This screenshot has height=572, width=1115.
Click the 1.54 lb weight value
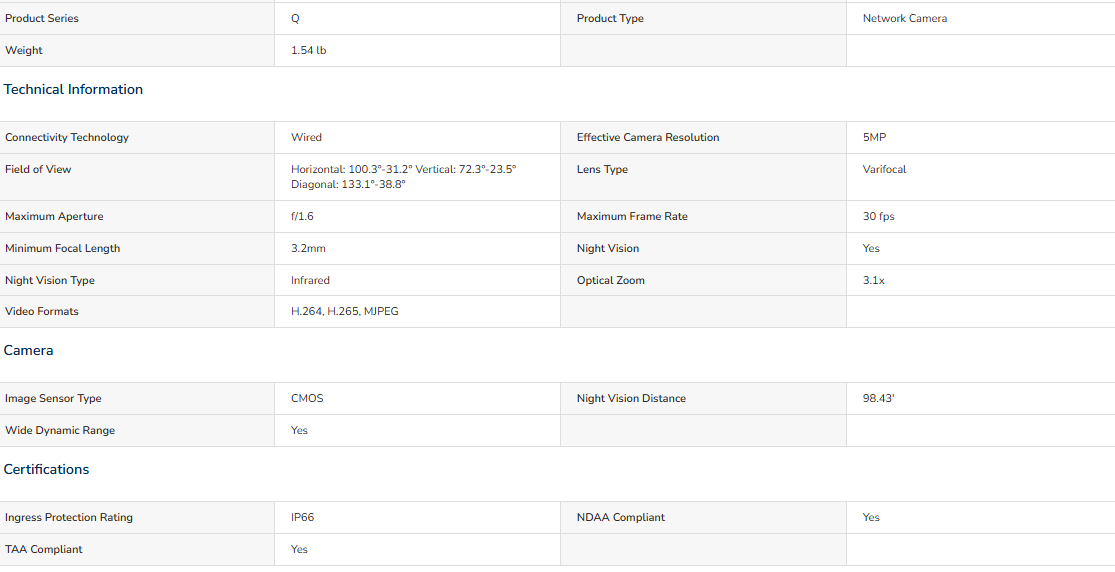click(x=309, y=51)
